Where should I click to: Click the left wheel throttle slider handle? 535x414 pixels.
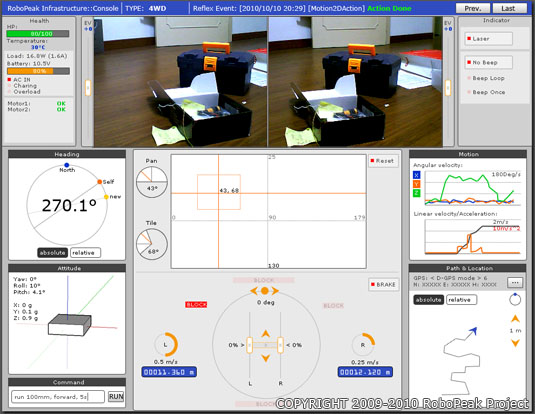click(x=249, y=345)
